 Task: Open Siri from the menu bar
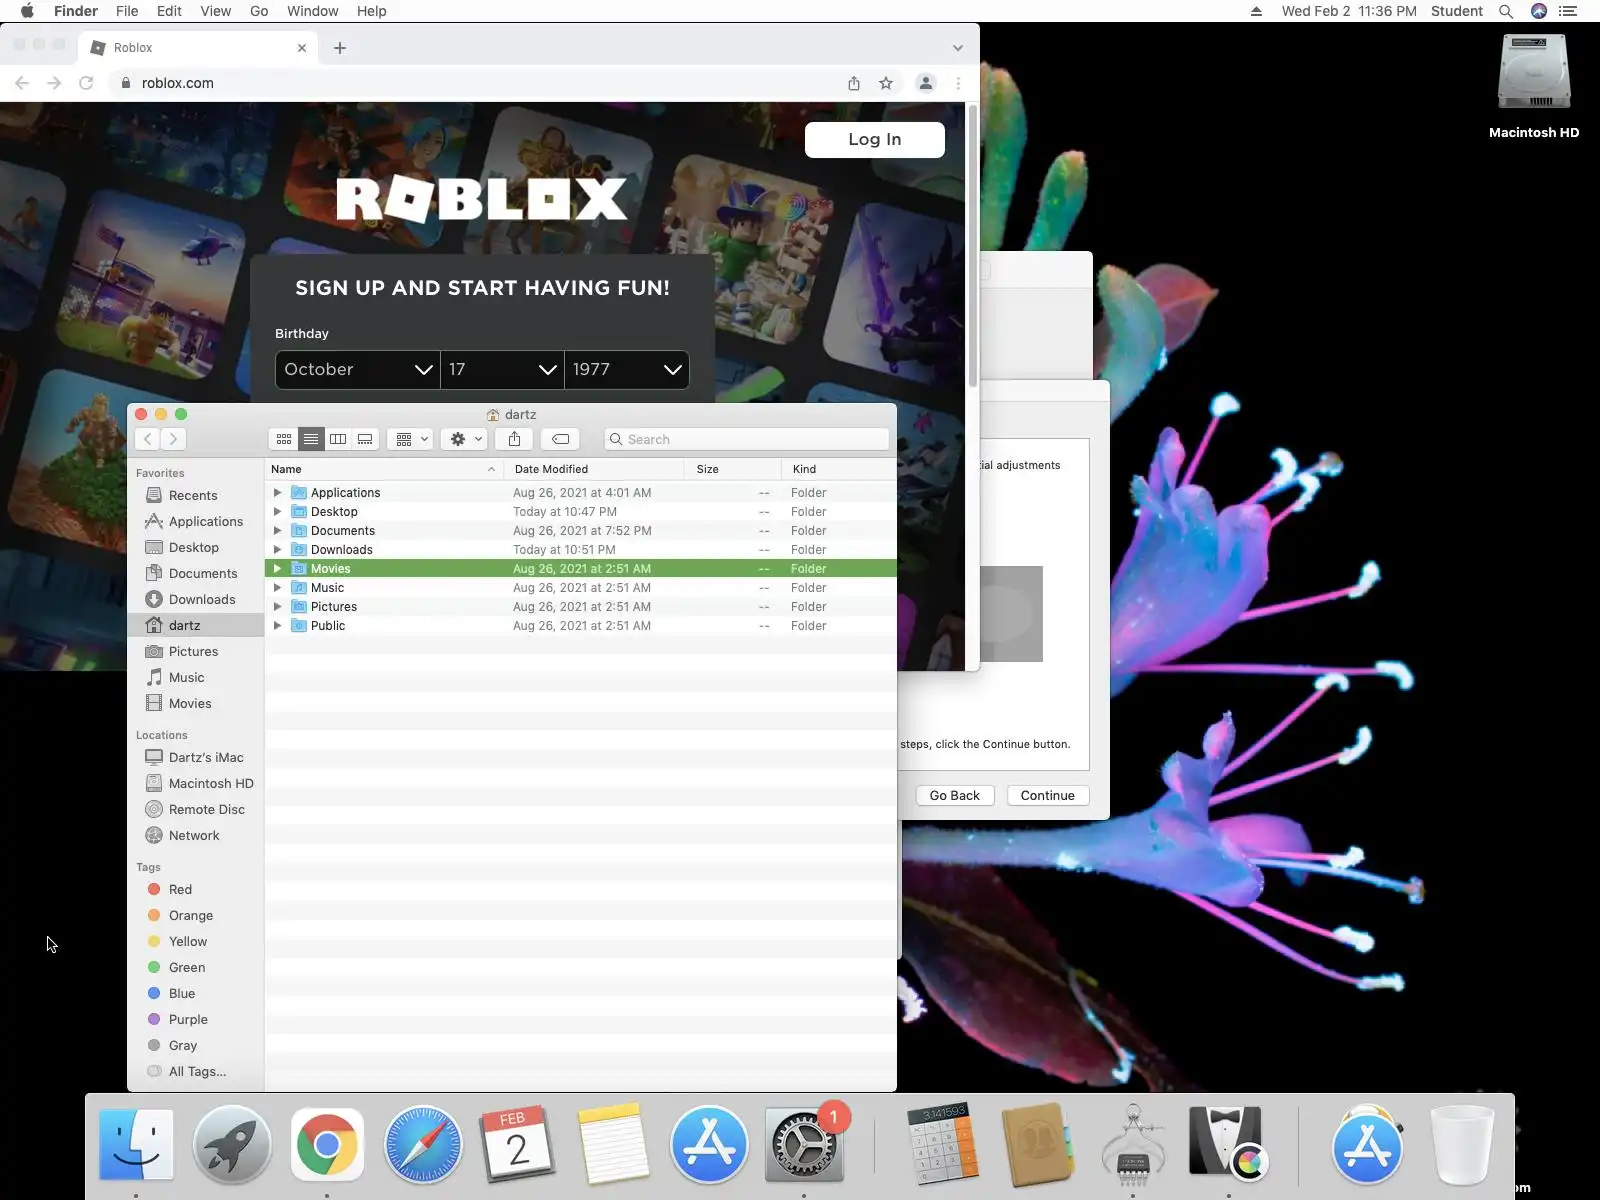pos(1539,11)
